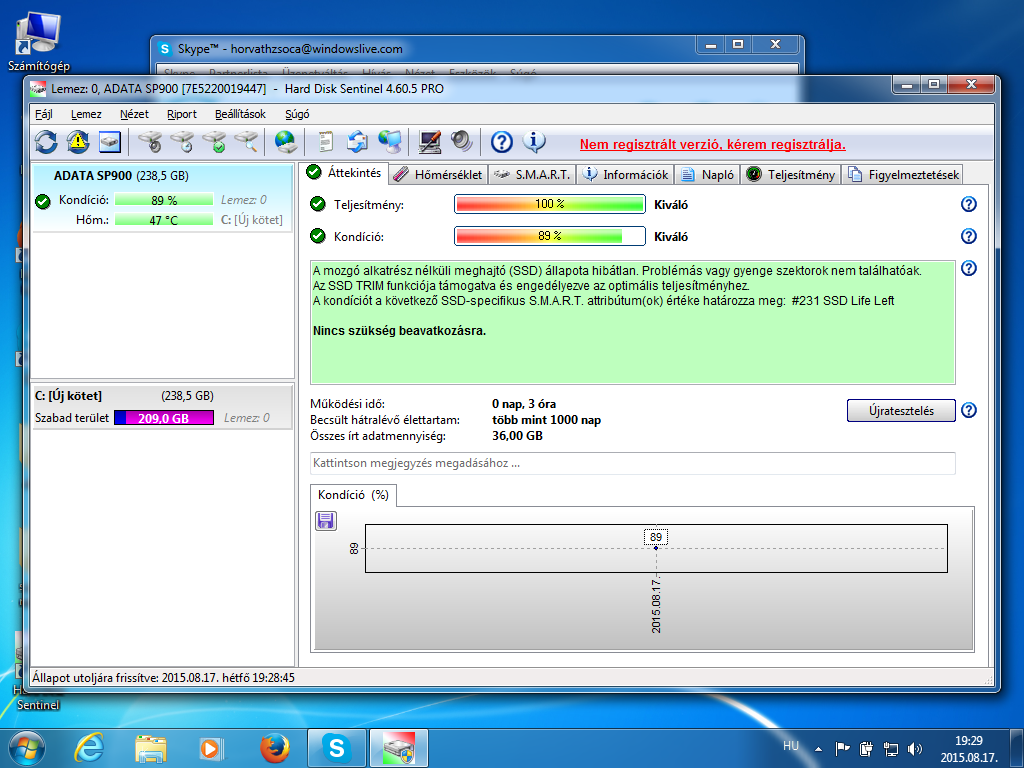This screenshot has width=1024, height=768.
Task: Select the C: [Új kötet] volume entry
Action: (163, 407)
